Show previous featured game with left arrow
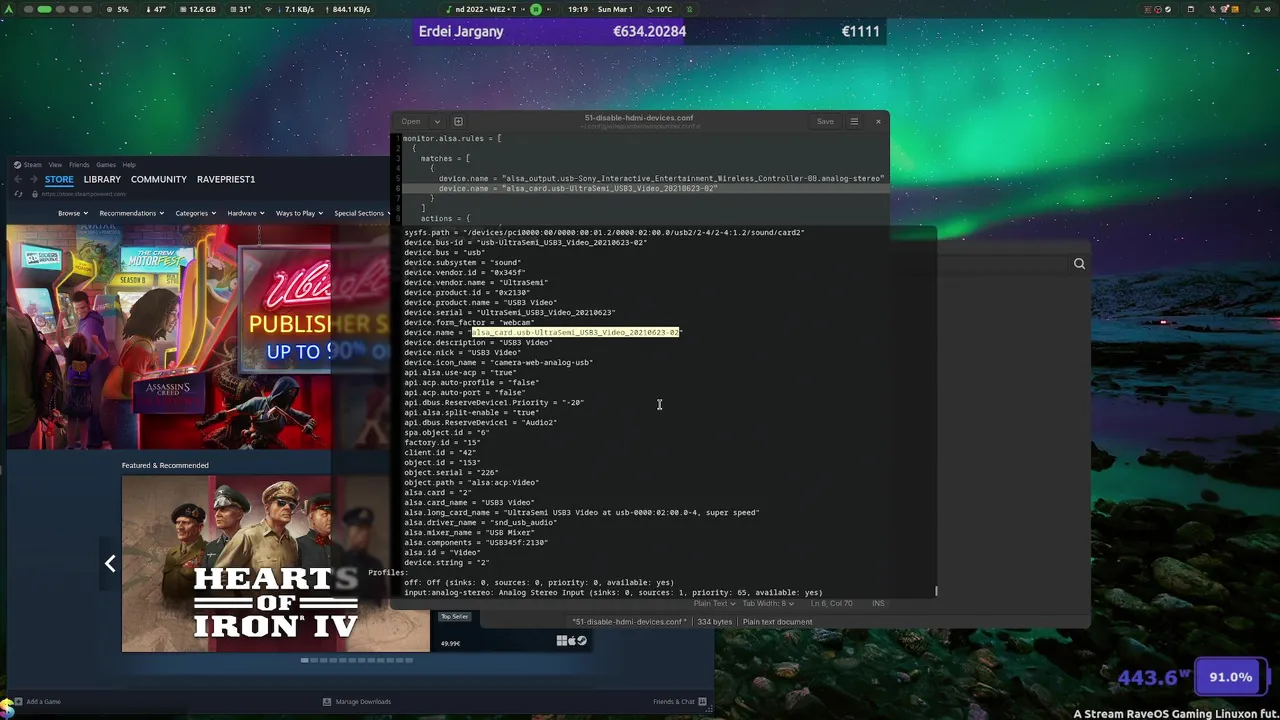The width and height of the screenshot is (1280, 720). [x=110, y=564]
